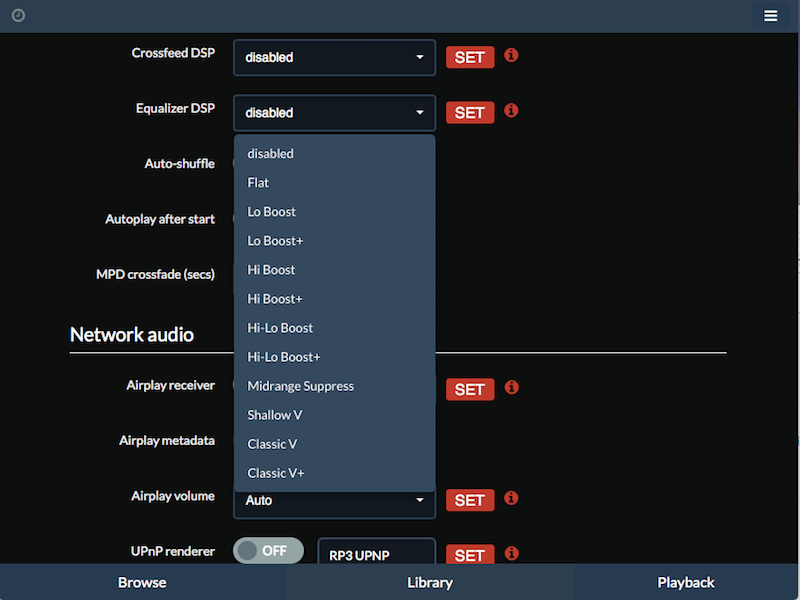Choose Hi Boost+ preset

[x=335, y=299]
